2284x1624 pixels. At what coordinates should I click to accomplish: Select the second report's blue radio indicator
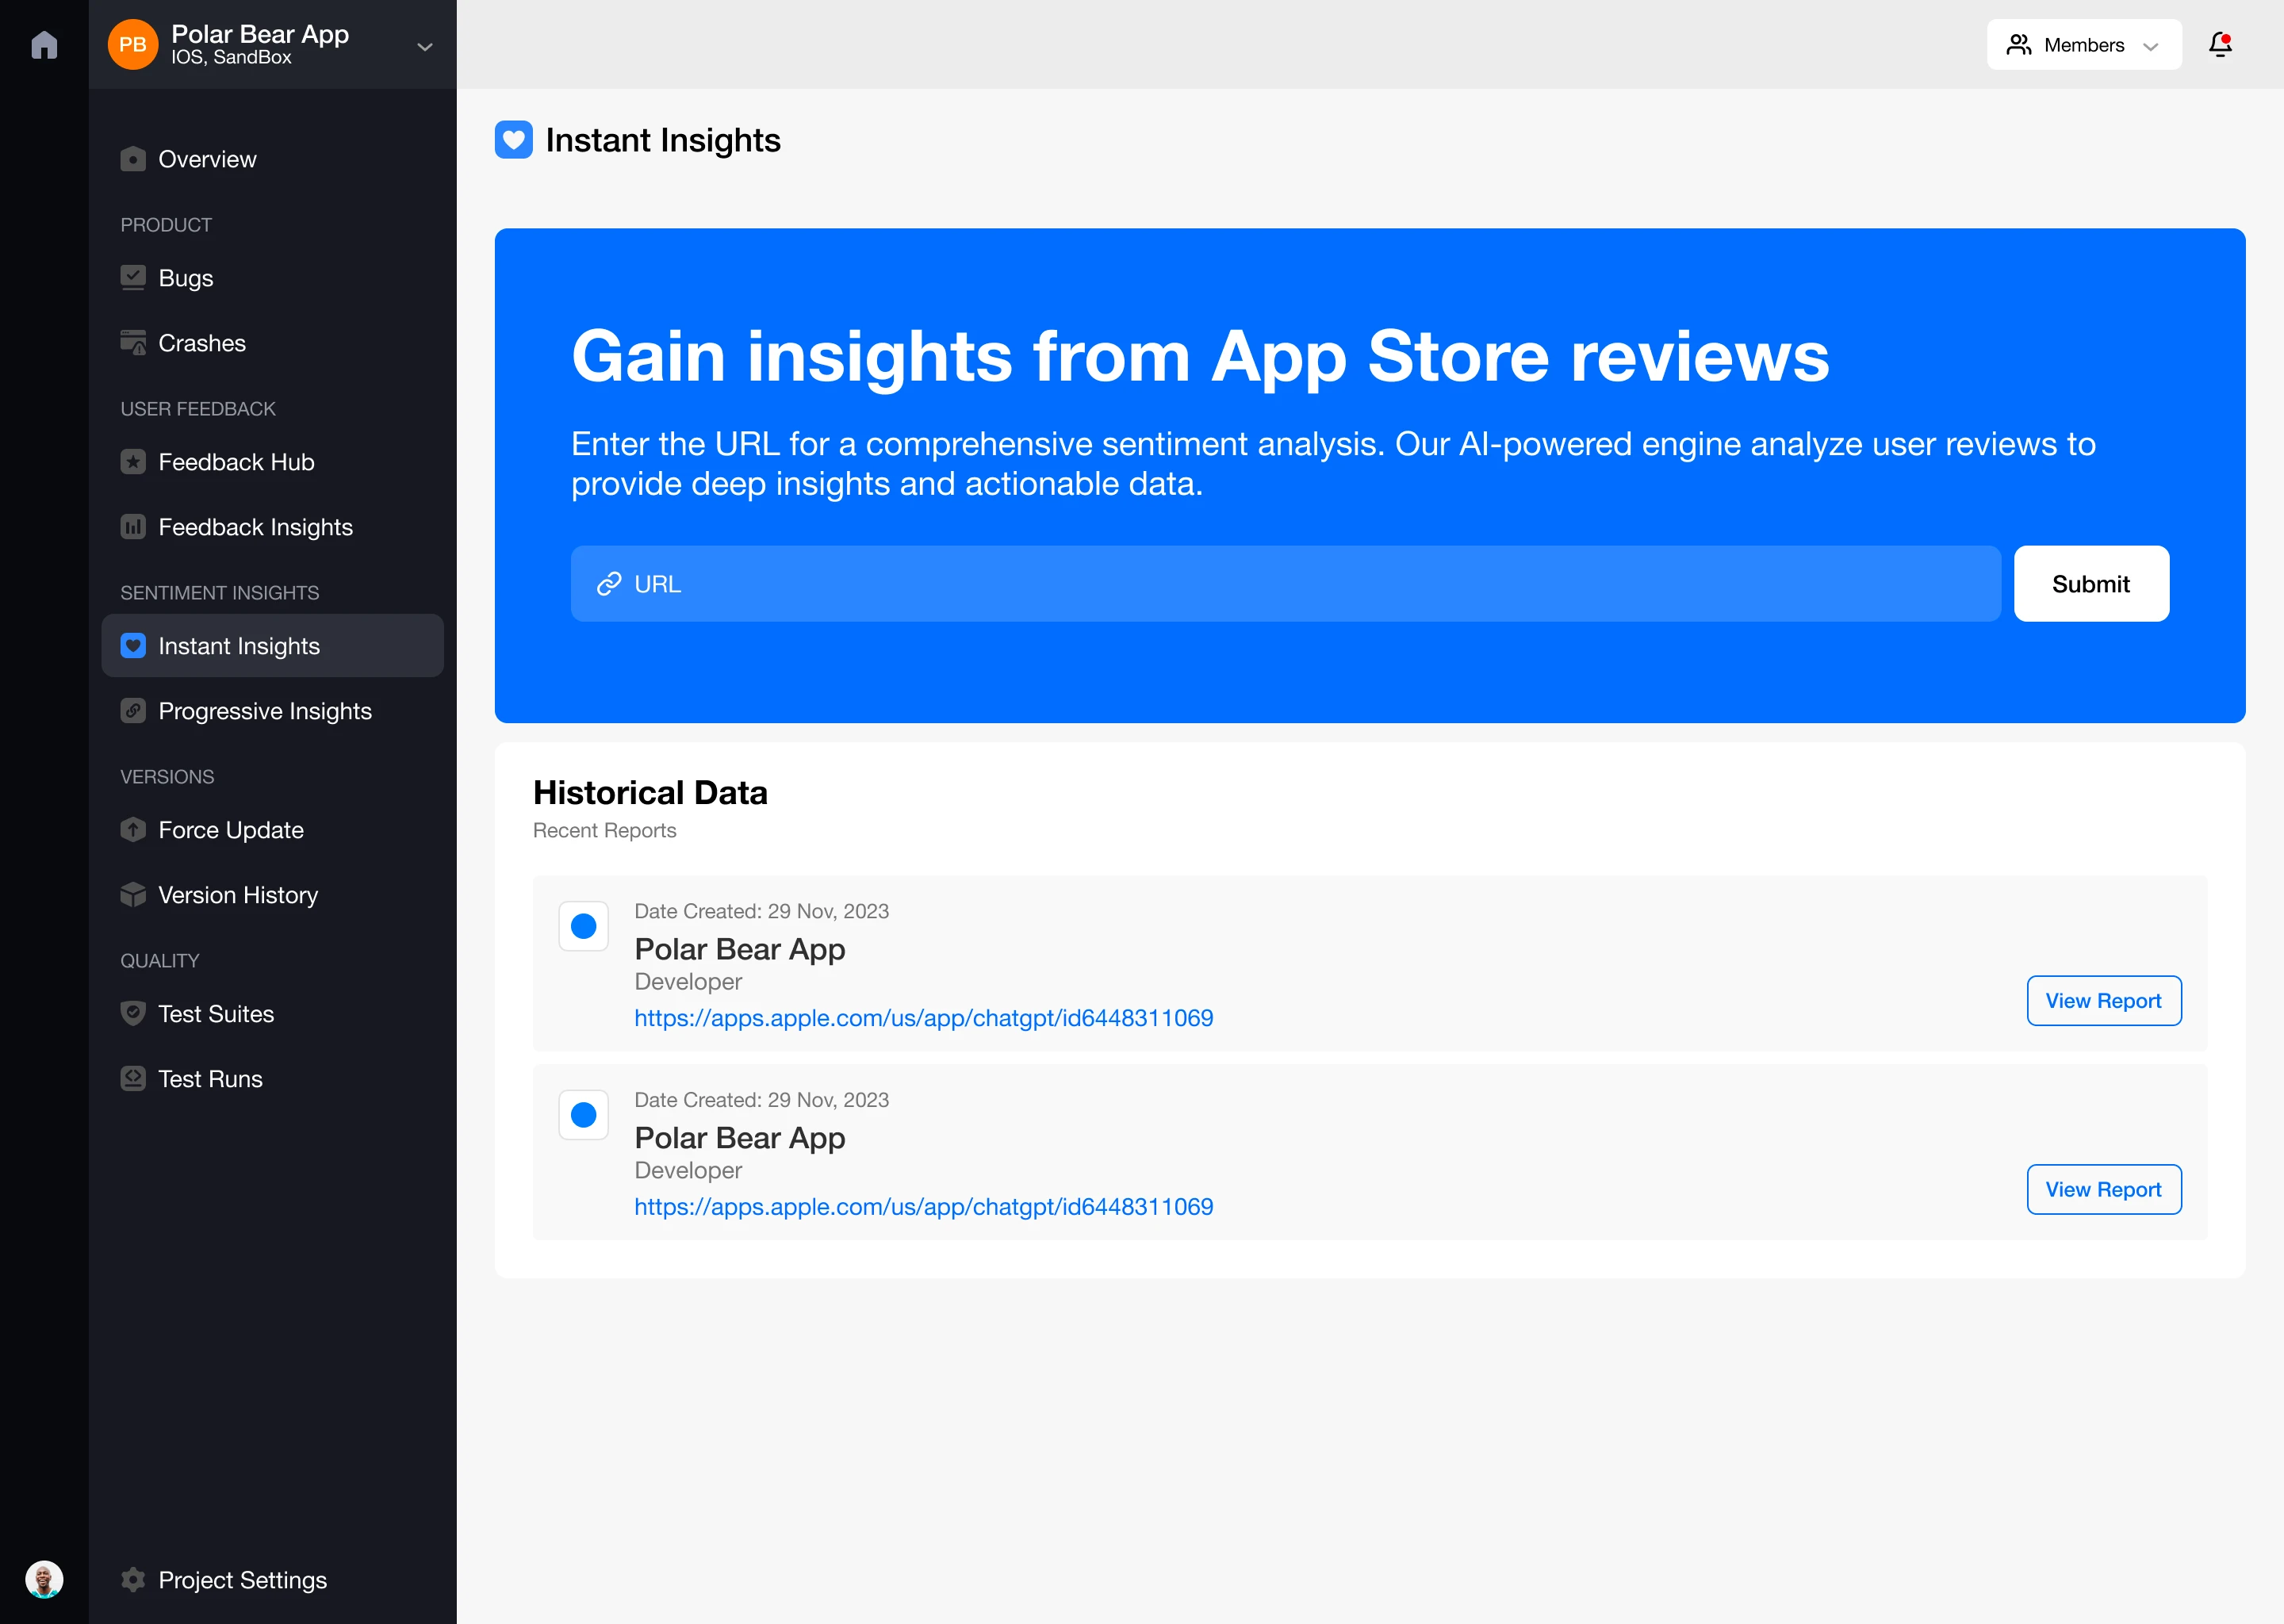click(584, 1115)
